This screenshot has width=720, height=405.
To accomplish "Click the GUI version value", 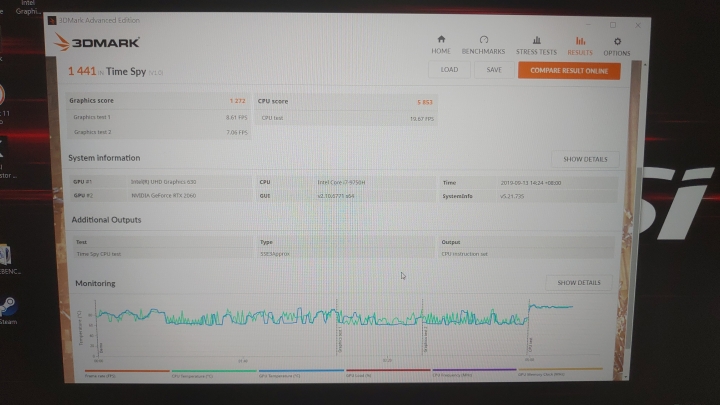I will (336, 196).
